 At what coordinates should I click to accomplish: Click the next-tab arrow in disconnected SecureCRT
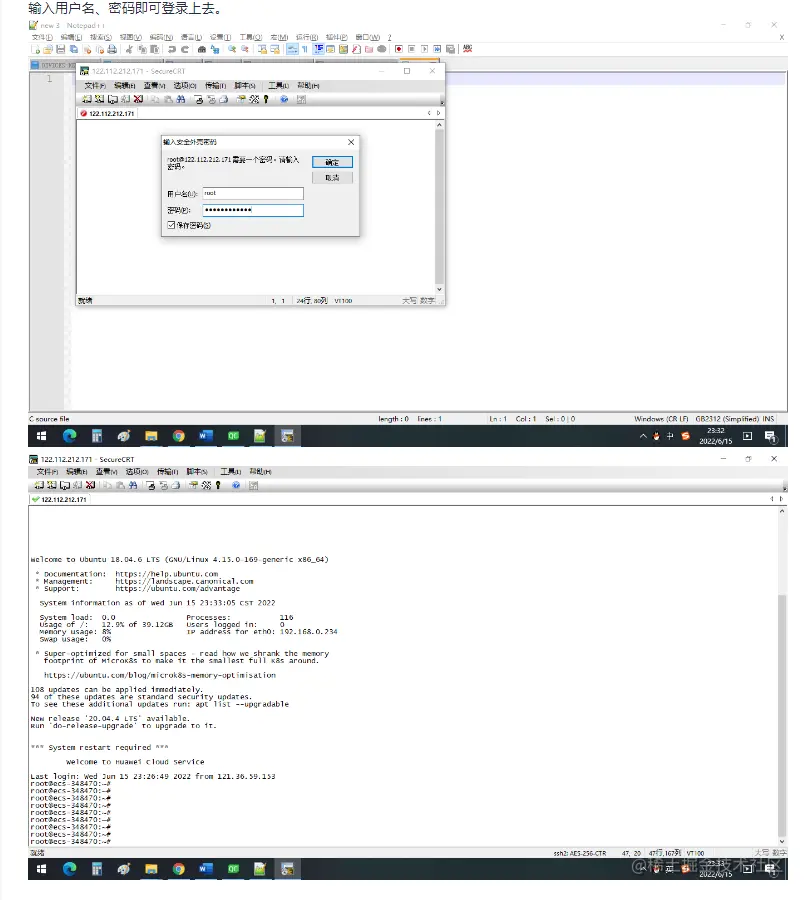(x=438, y=113)
